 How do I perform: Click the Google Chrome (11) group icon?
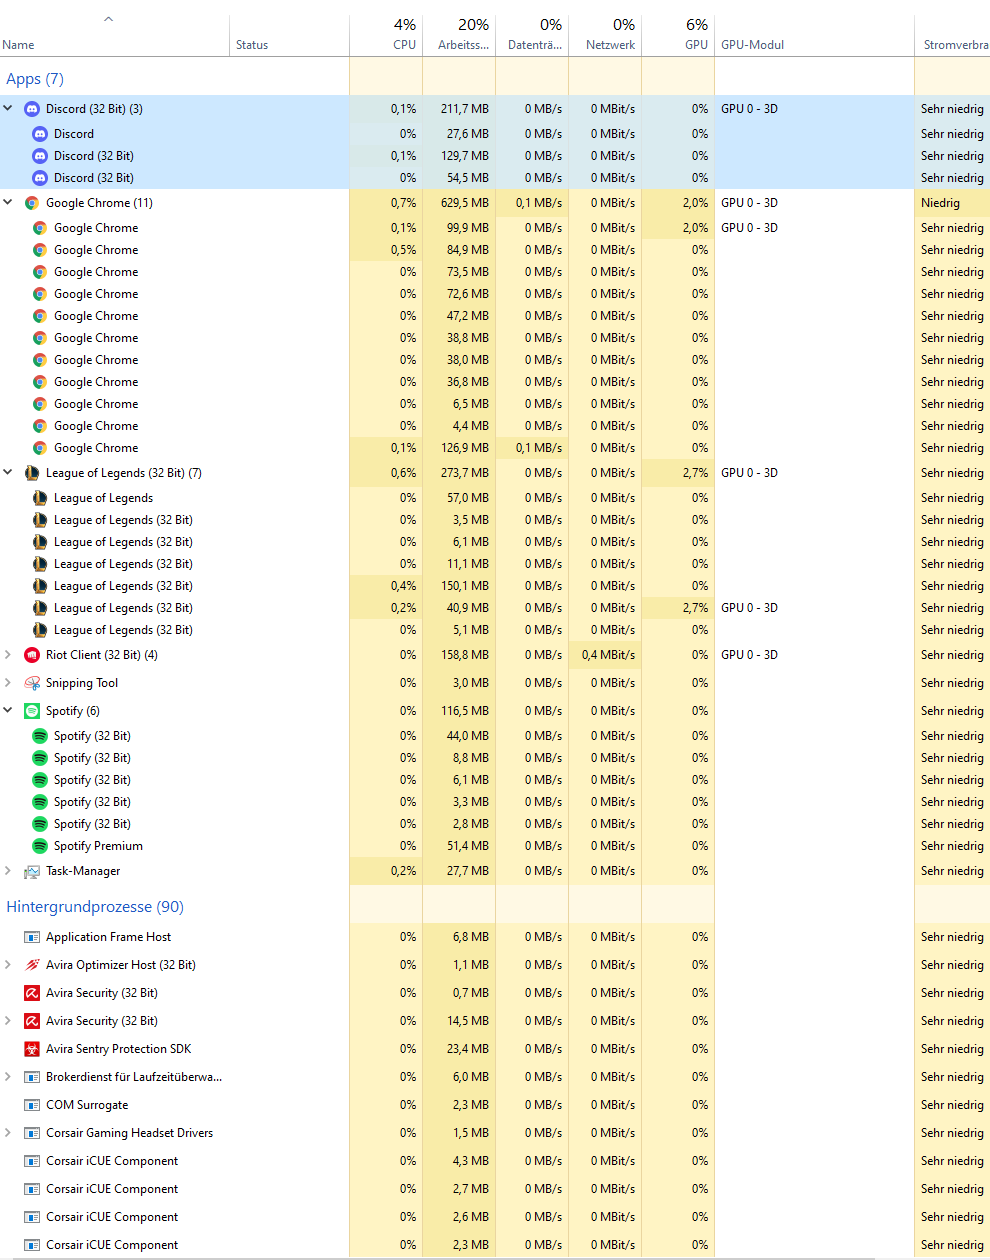32,203
